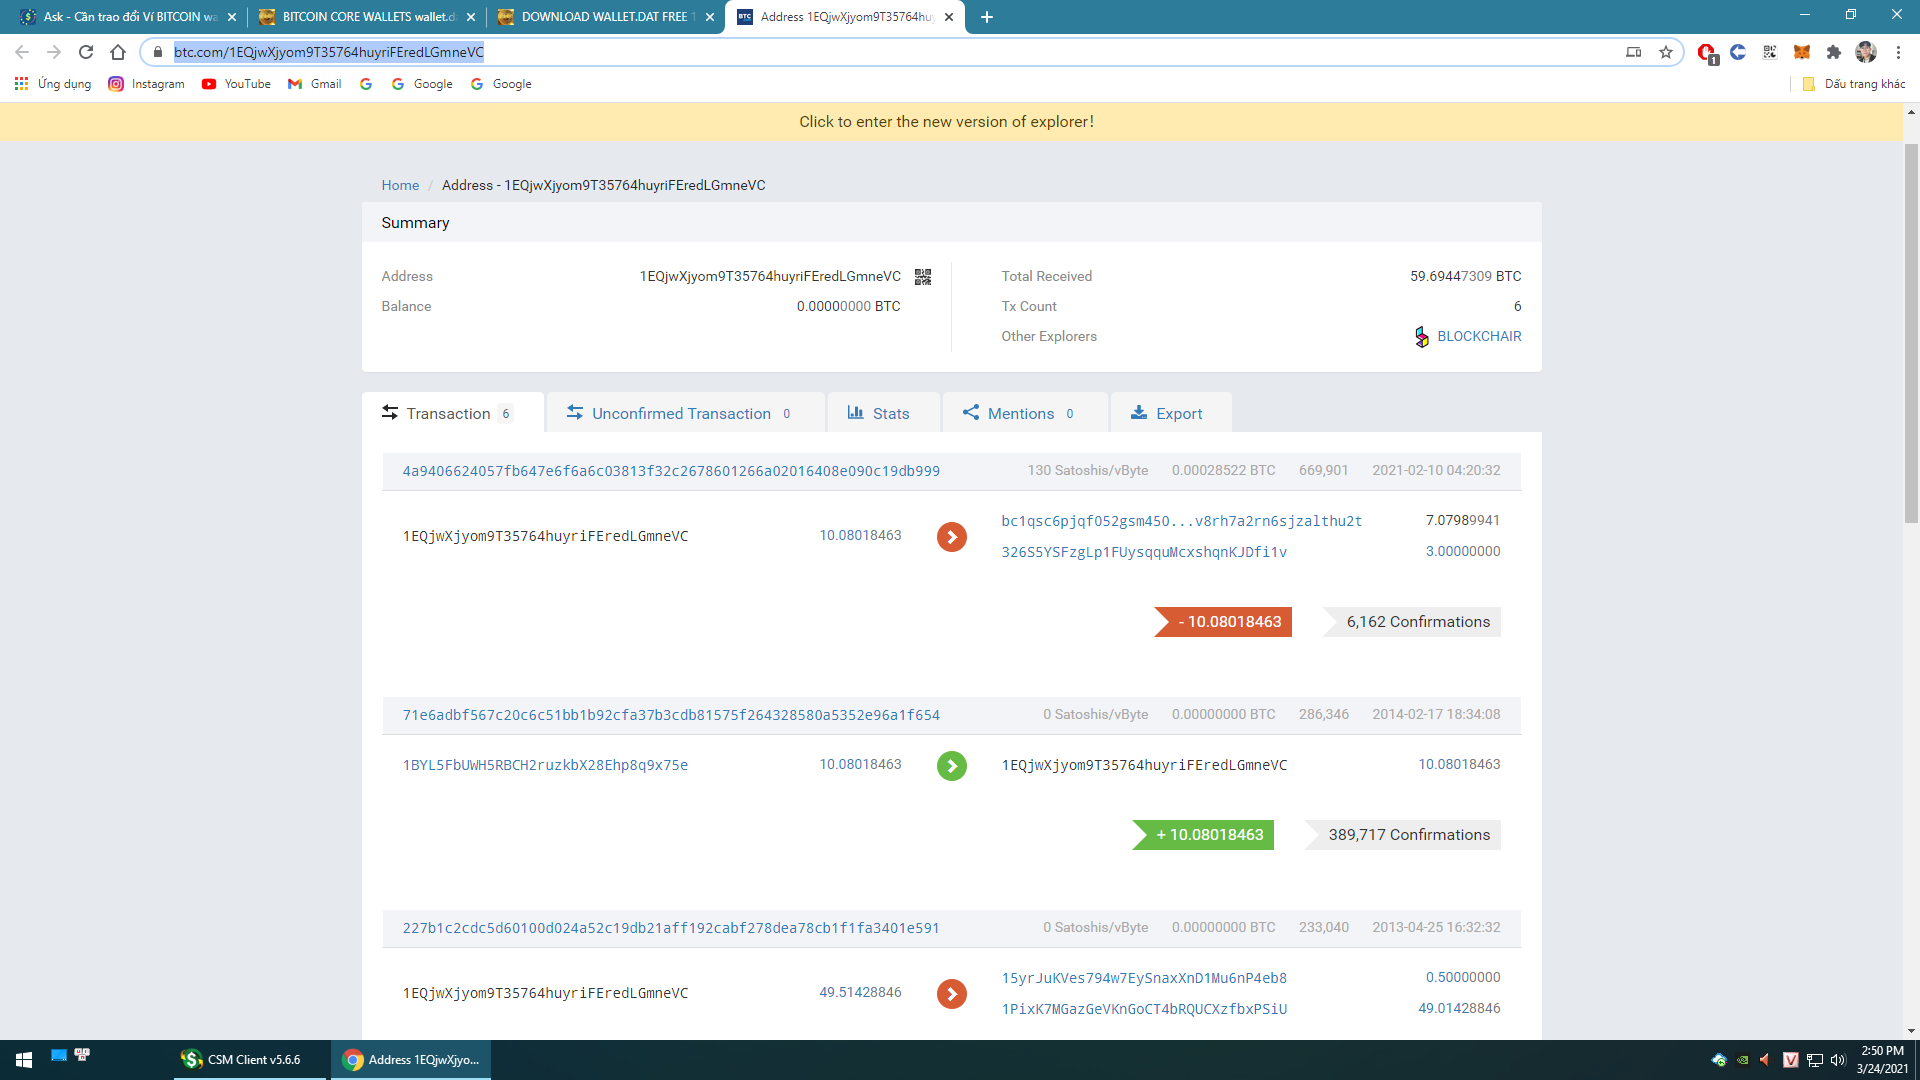The image size is (1920, 1080).
Task: Click the Export tab
Action: pyautogui.click(x=1167, y=413)
